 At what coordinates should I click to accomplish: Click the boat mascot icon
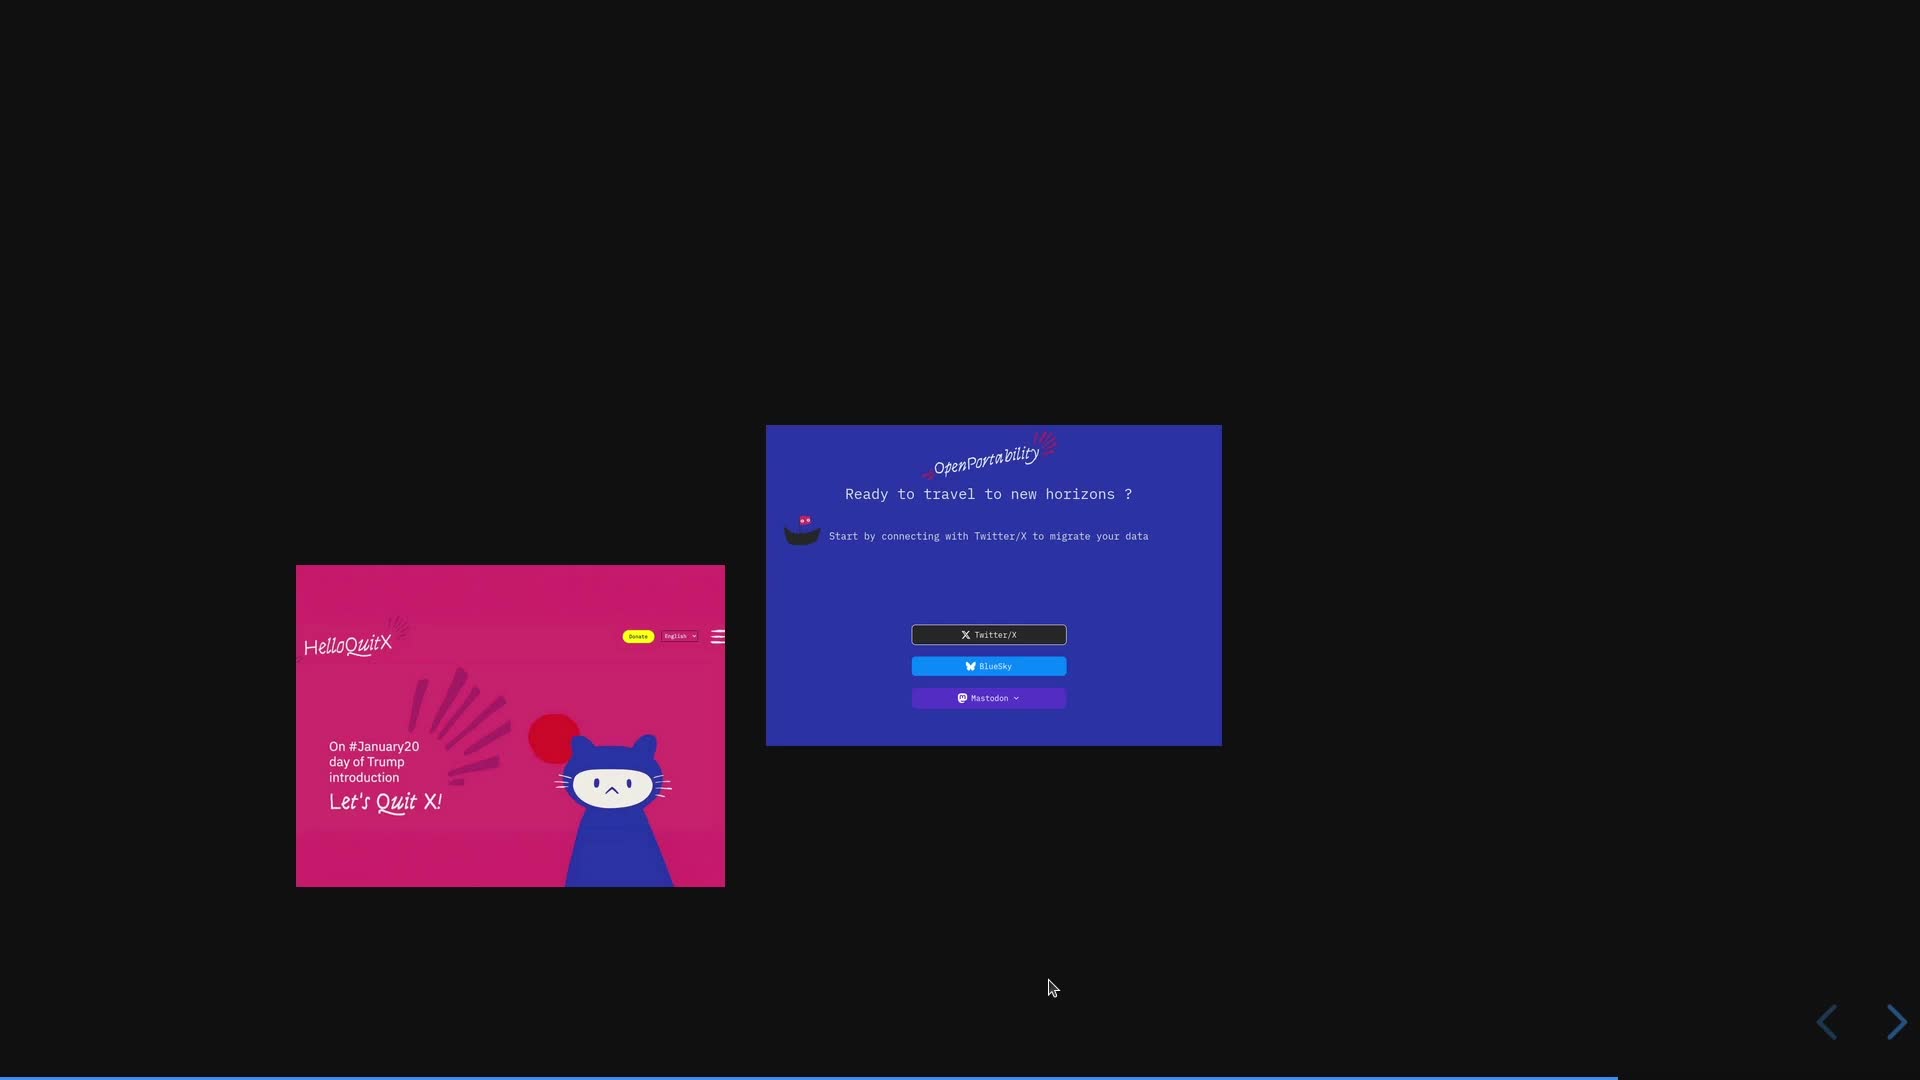[802, 531]
